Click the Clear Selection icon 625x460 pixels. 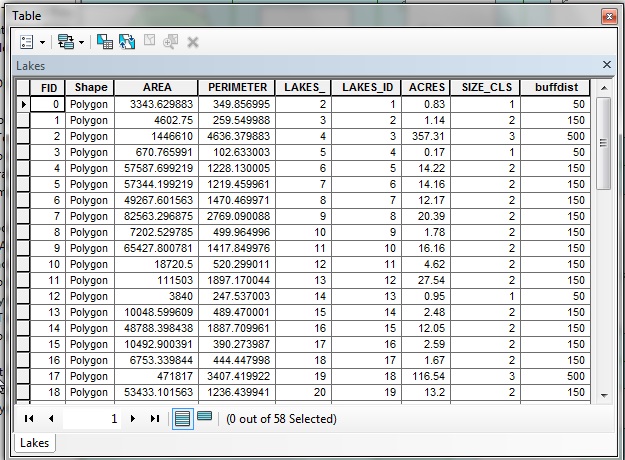tap(149, 40)
